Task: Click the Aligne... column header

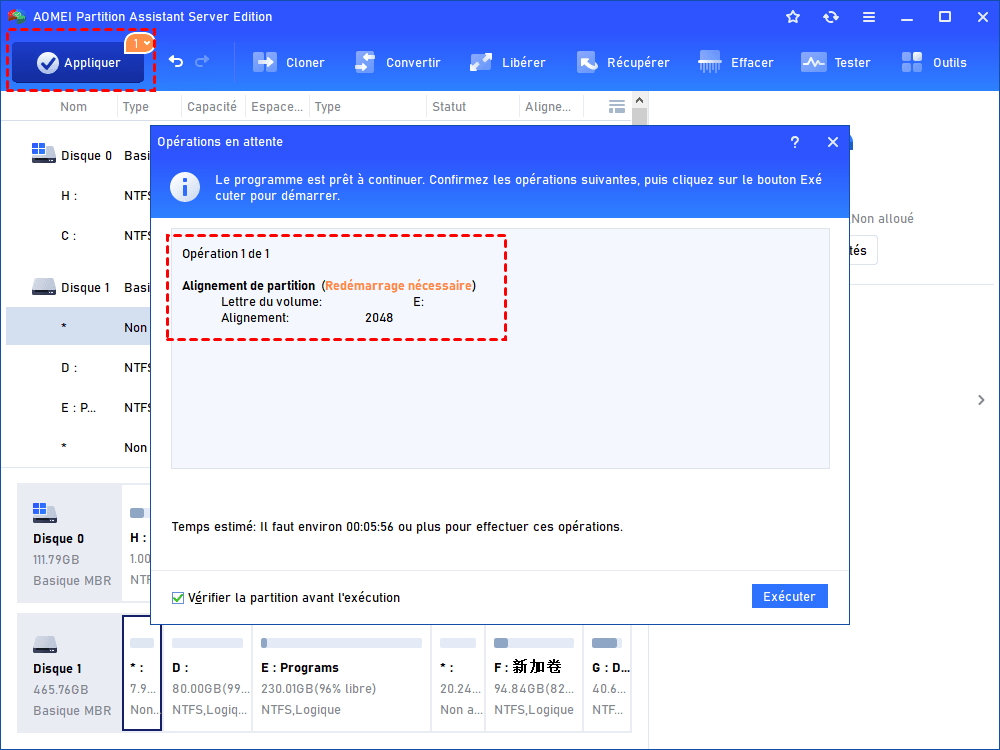Action: pos(548,107)
